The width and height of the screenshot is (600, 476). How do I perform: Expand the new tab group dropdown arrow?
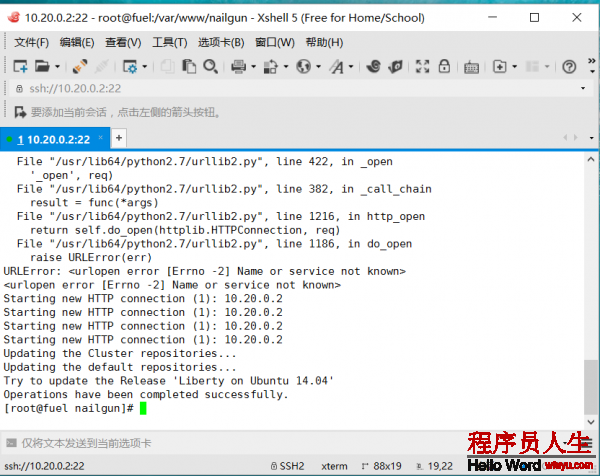click(x=514, y=67)
